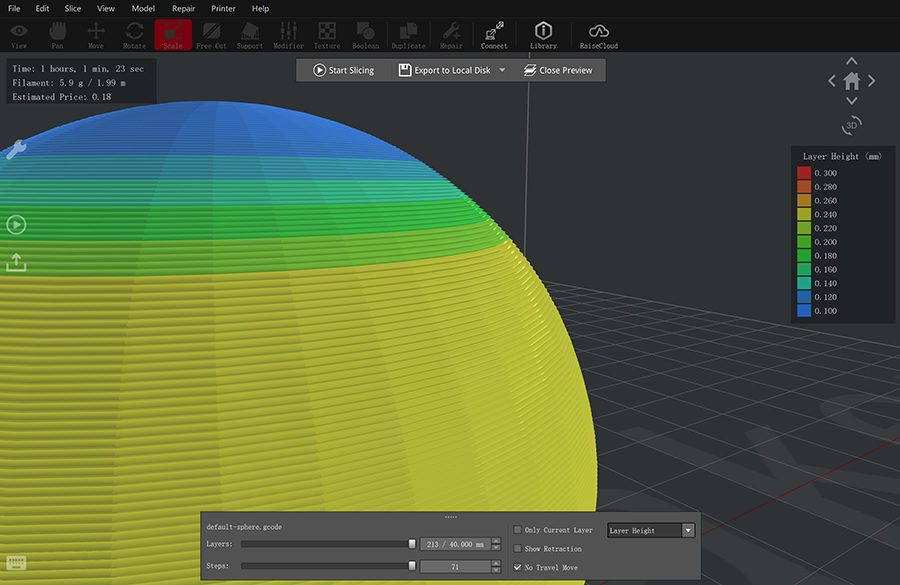
Task: Duplicate the model via toolbar icon
Action: click(x=408, y=33)
